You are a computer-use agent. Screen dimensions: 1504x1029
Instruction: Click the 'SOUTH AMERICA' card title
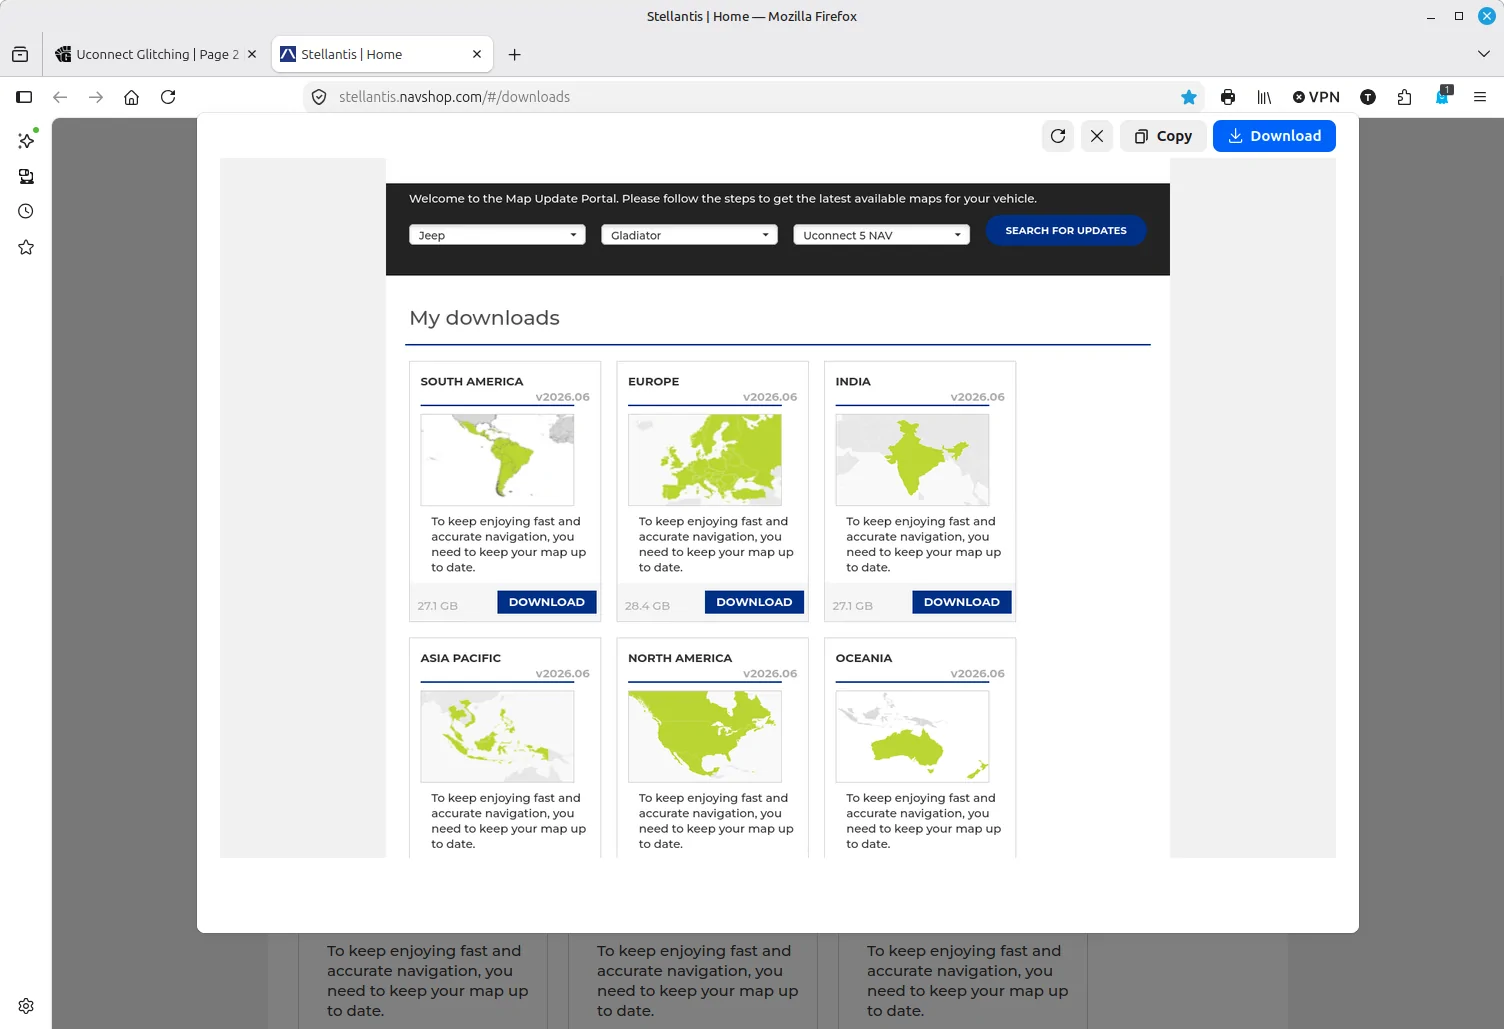tap(472, 382)
